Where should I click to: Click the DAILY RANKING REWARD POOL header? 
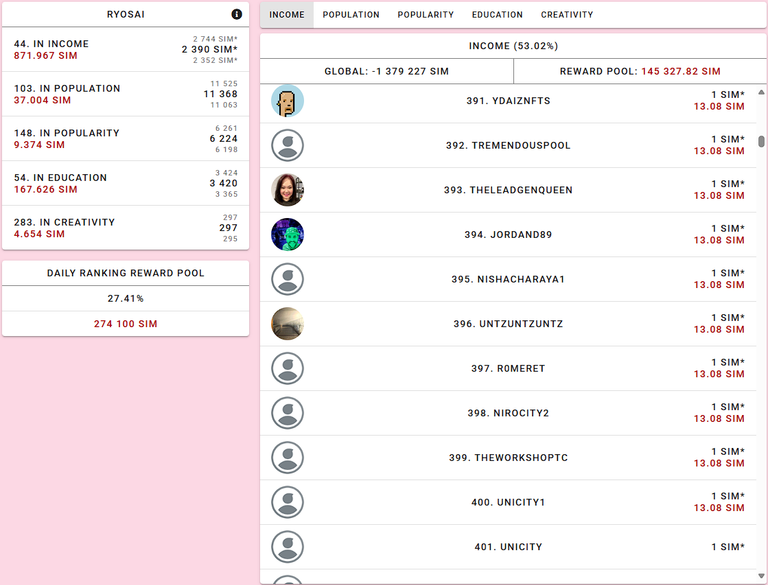coord(125,273)
